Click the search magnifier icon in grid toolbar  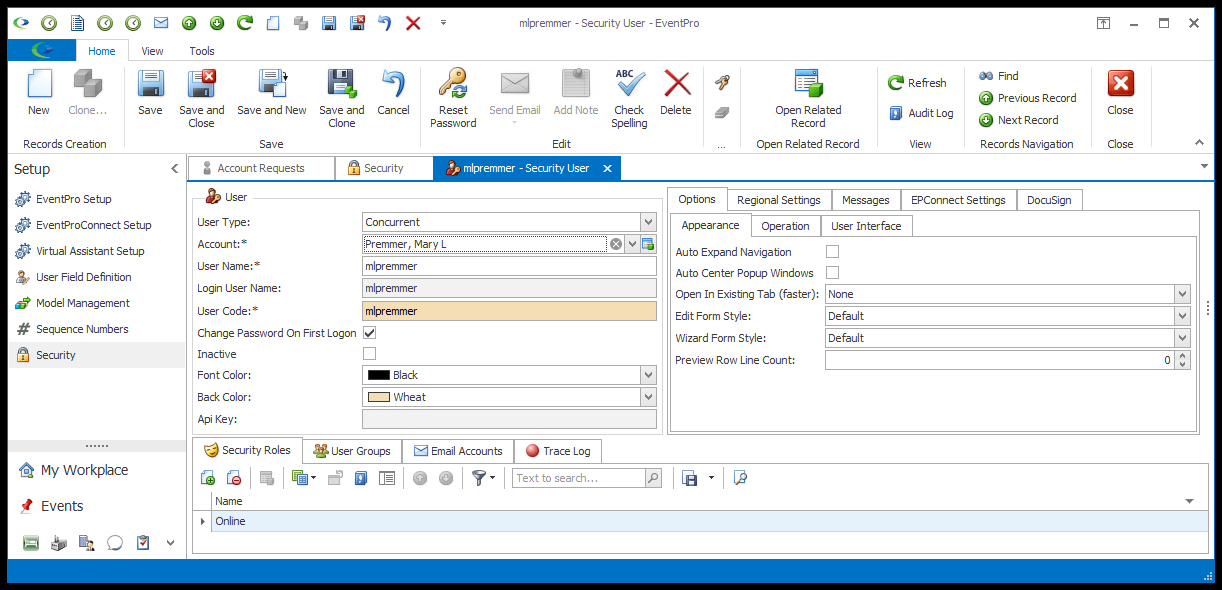coord(653,478)
